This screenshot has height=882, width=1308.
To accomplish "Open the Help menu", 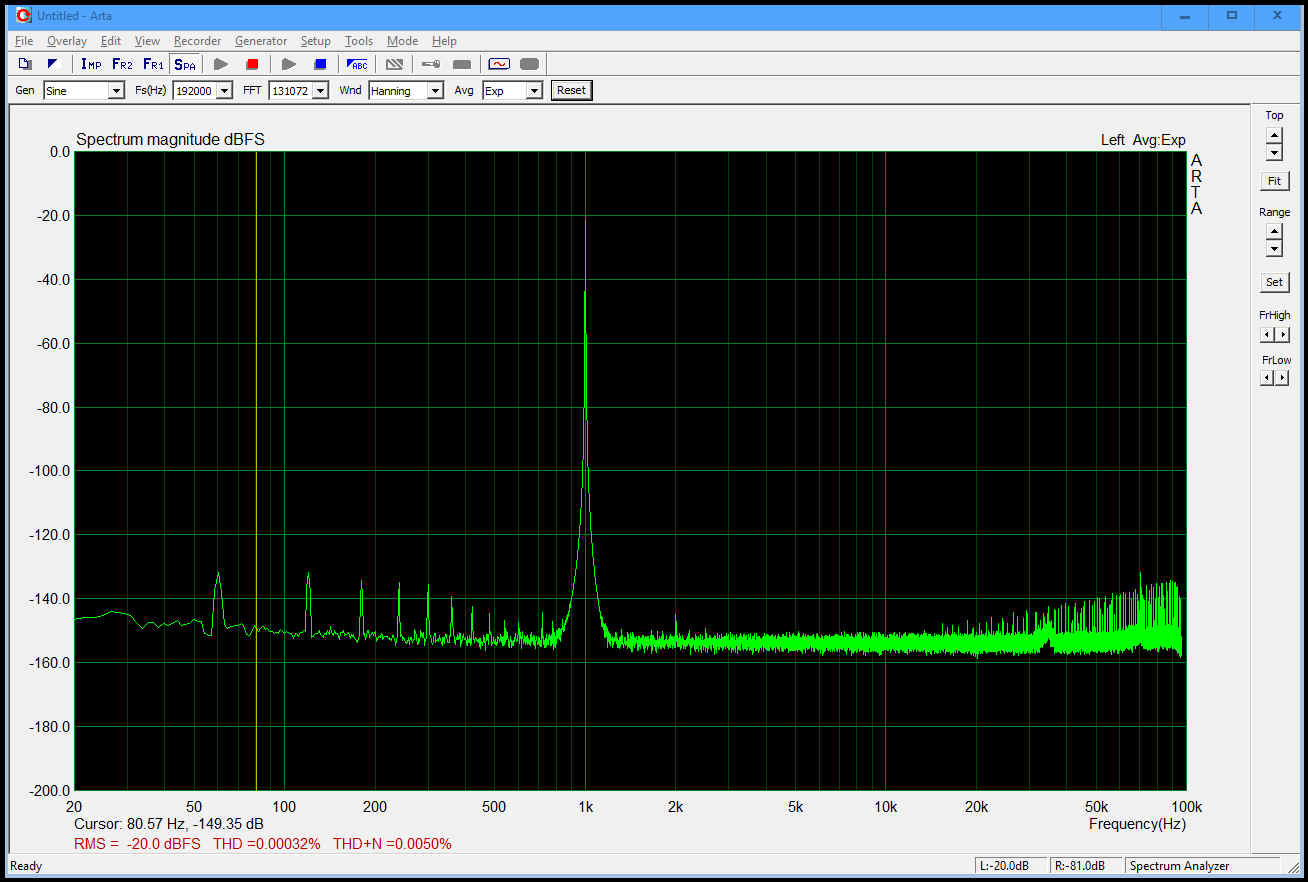I will click(x=444, y=41).
